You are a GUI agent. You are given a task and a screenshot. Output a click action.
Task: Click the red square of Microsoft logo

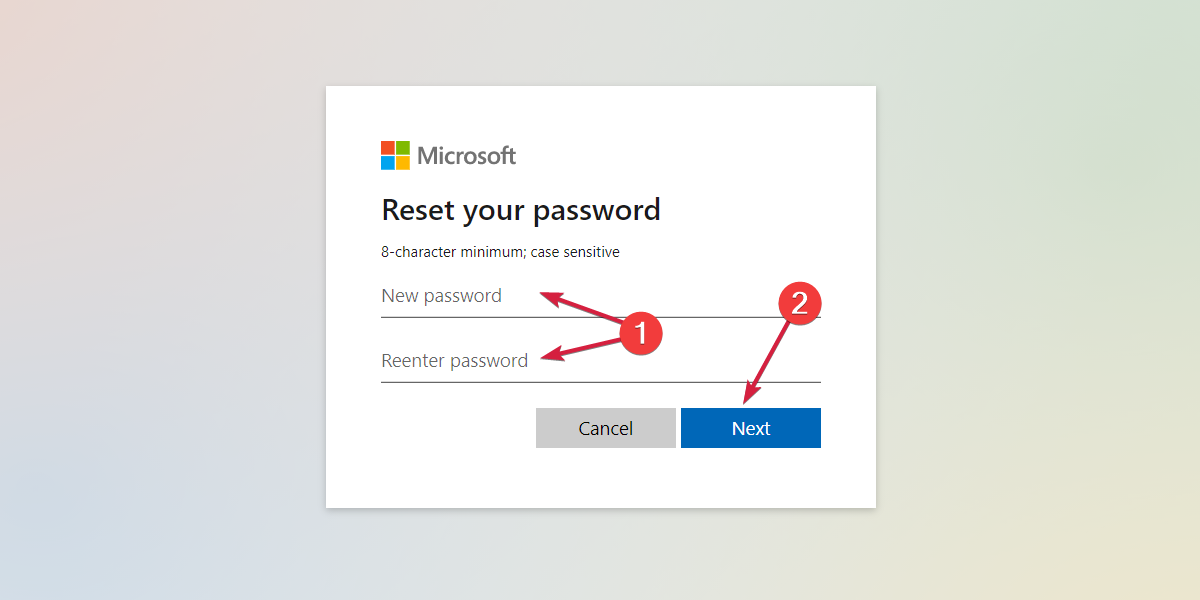[x=388, y=148]
